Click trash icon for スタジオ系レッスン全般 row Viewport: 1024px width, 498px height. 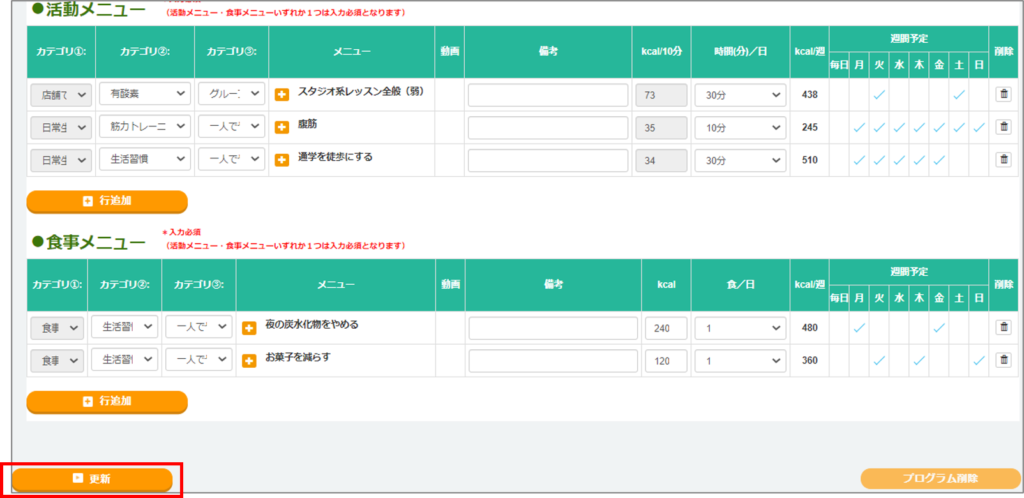pos(1003,94)
